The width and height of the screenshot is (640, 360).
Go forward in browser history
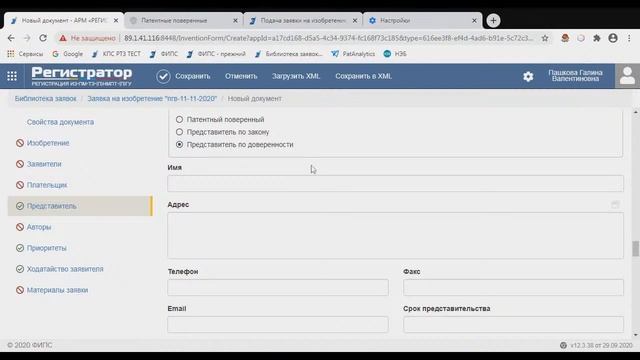point(27,38)
